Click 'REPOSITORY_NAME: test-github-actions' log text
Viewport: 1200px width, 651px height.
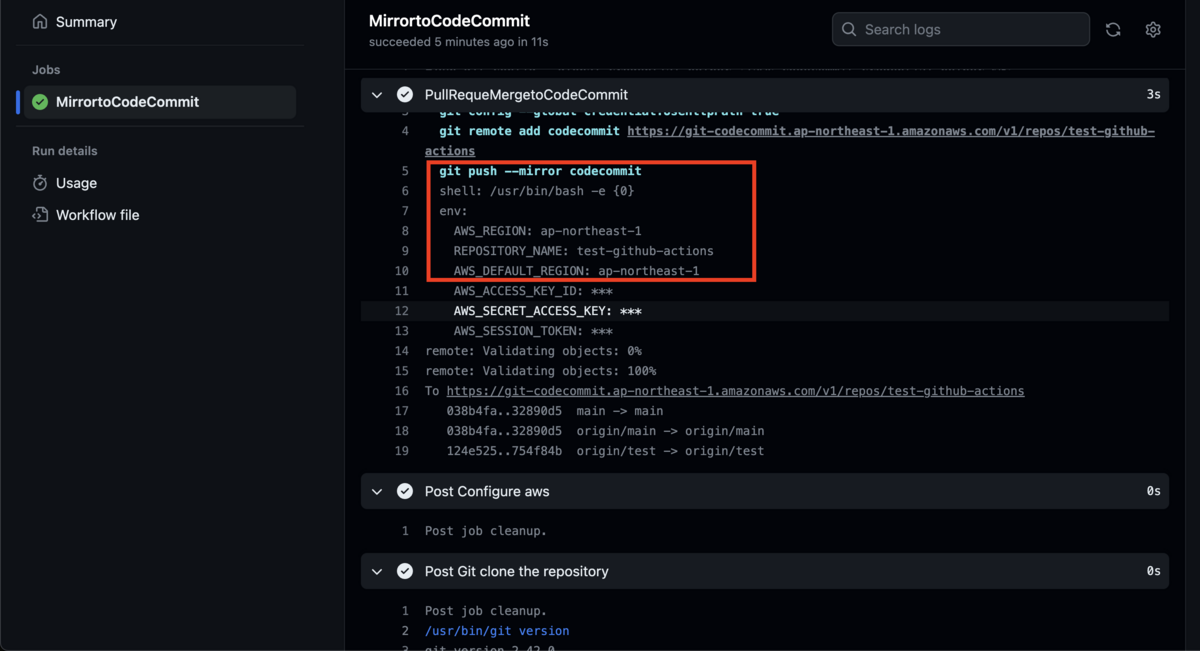(583, 251)
